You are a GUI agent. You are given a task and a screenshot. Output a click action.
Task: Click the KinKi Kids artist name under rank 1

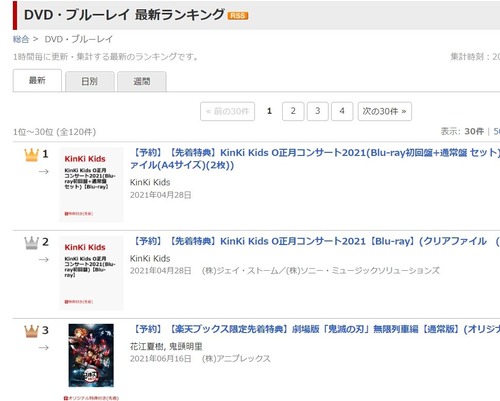[150, 182]
